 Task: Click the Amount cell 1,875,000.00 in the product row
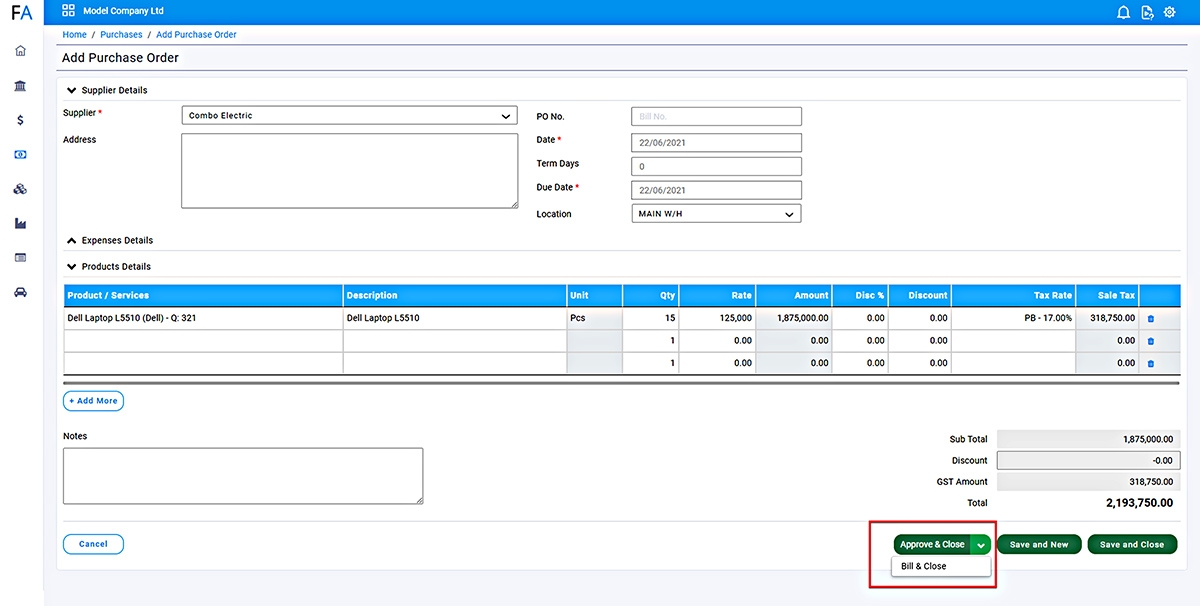click(x=794, y=318)
